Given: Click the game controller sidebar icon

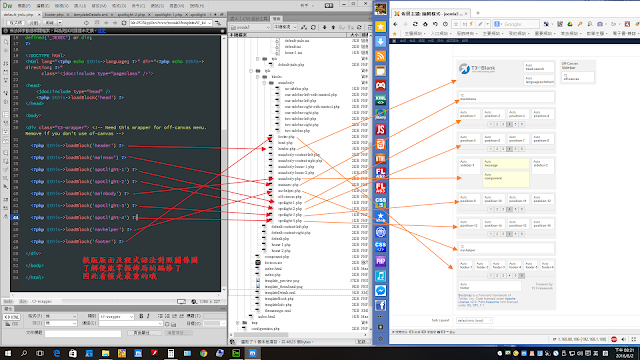Looking at the screenshot, I should coord(380,85).
